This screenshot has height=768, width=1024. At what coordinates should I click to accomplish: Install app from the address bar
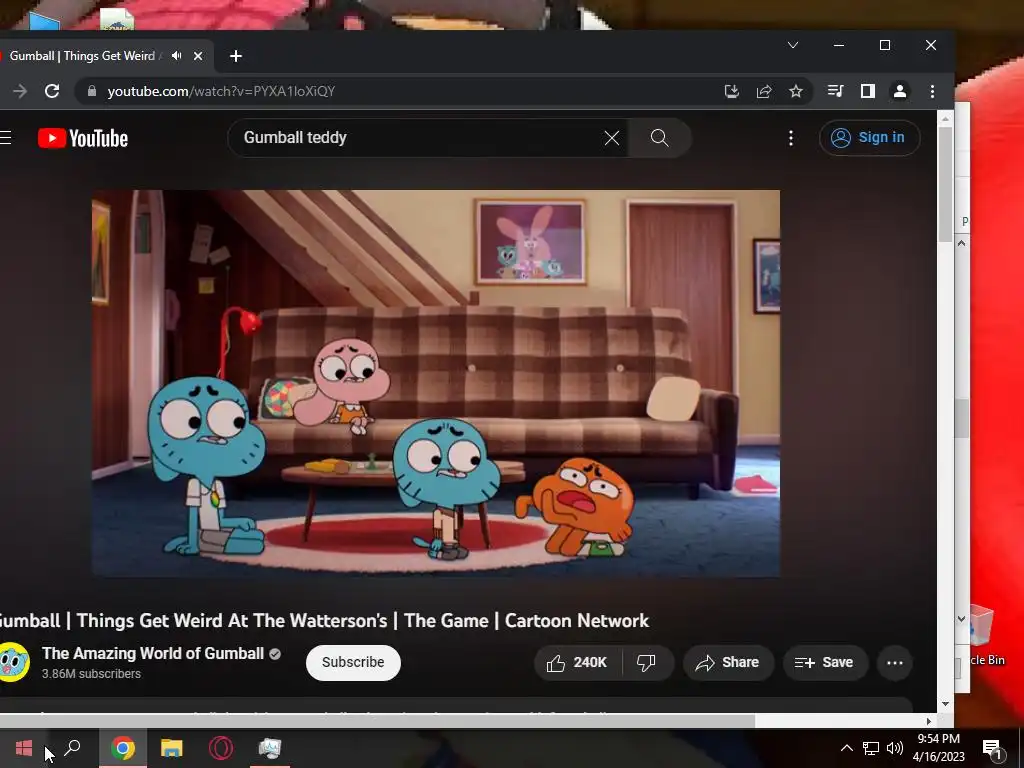tap(731, 91)
